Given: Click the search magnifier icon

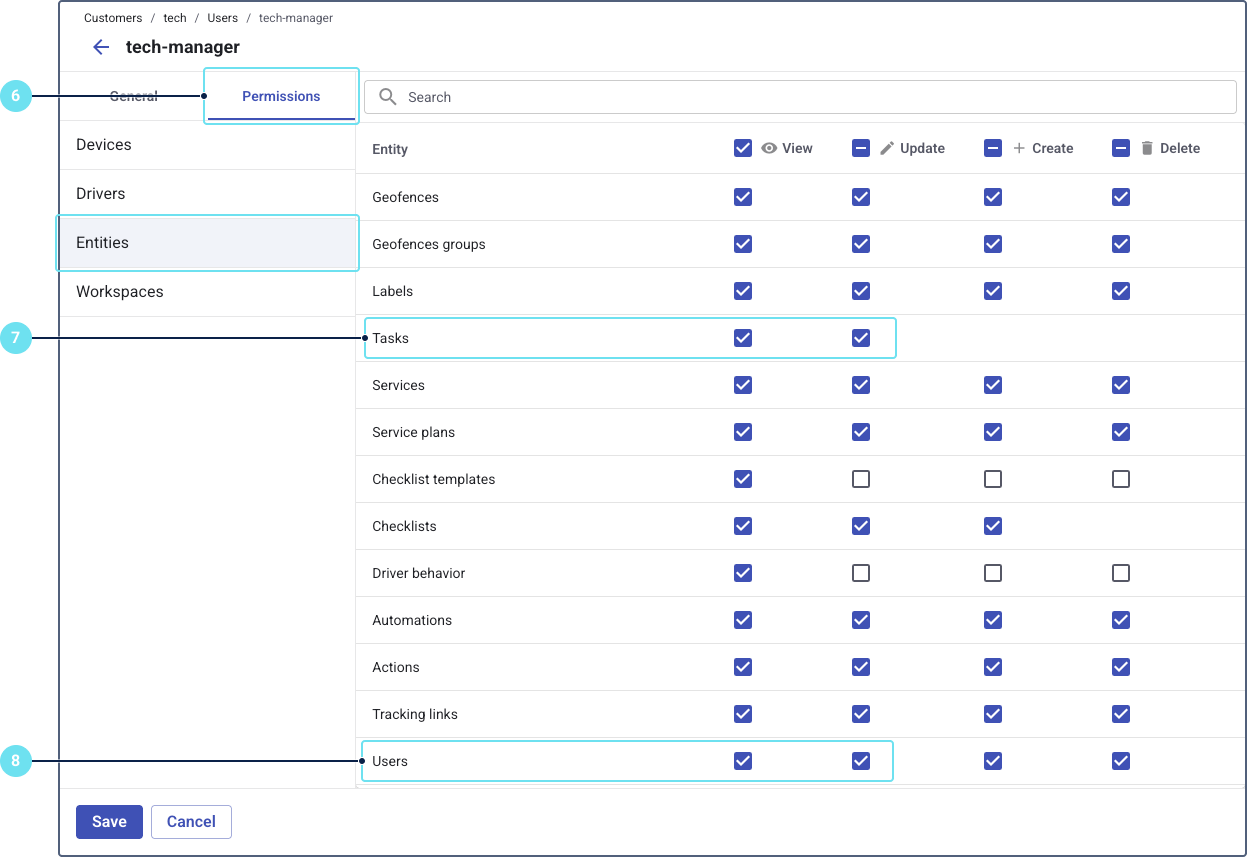Looking at the screenshot, I should (x=388, y=97).
